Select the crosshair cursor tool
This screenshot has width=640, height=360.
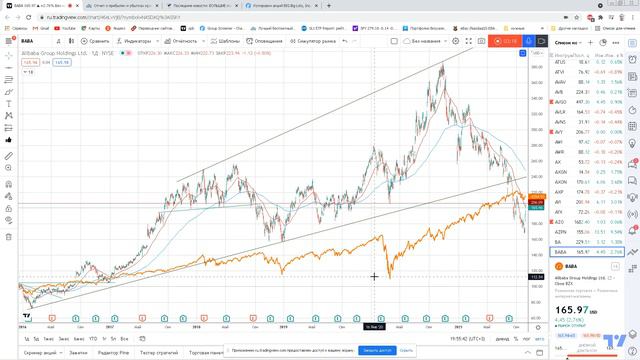coord(9,56)
